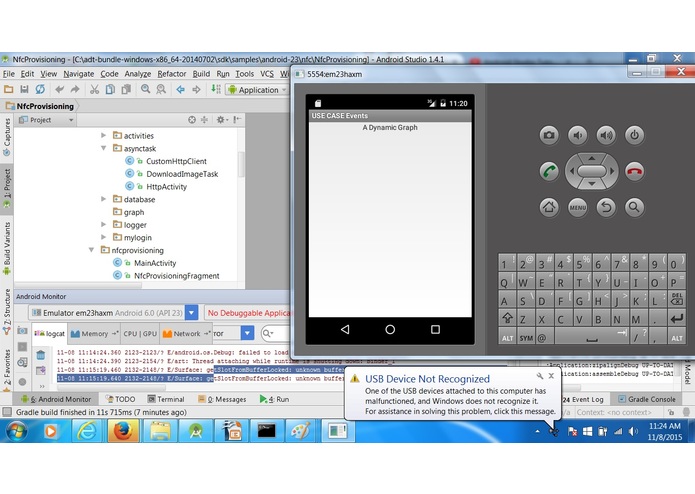695x494 pixels.
Task: Click the emulator MENU button
Action: (577, 207)
